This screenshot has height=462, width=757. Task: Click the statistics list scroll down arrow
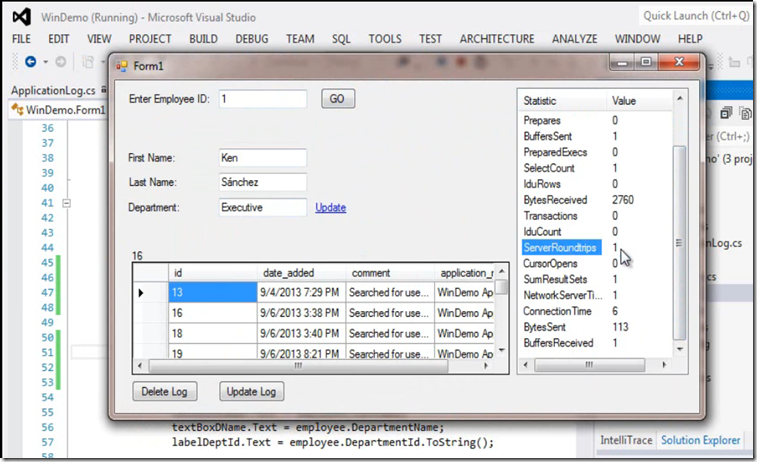pos(680,349)
